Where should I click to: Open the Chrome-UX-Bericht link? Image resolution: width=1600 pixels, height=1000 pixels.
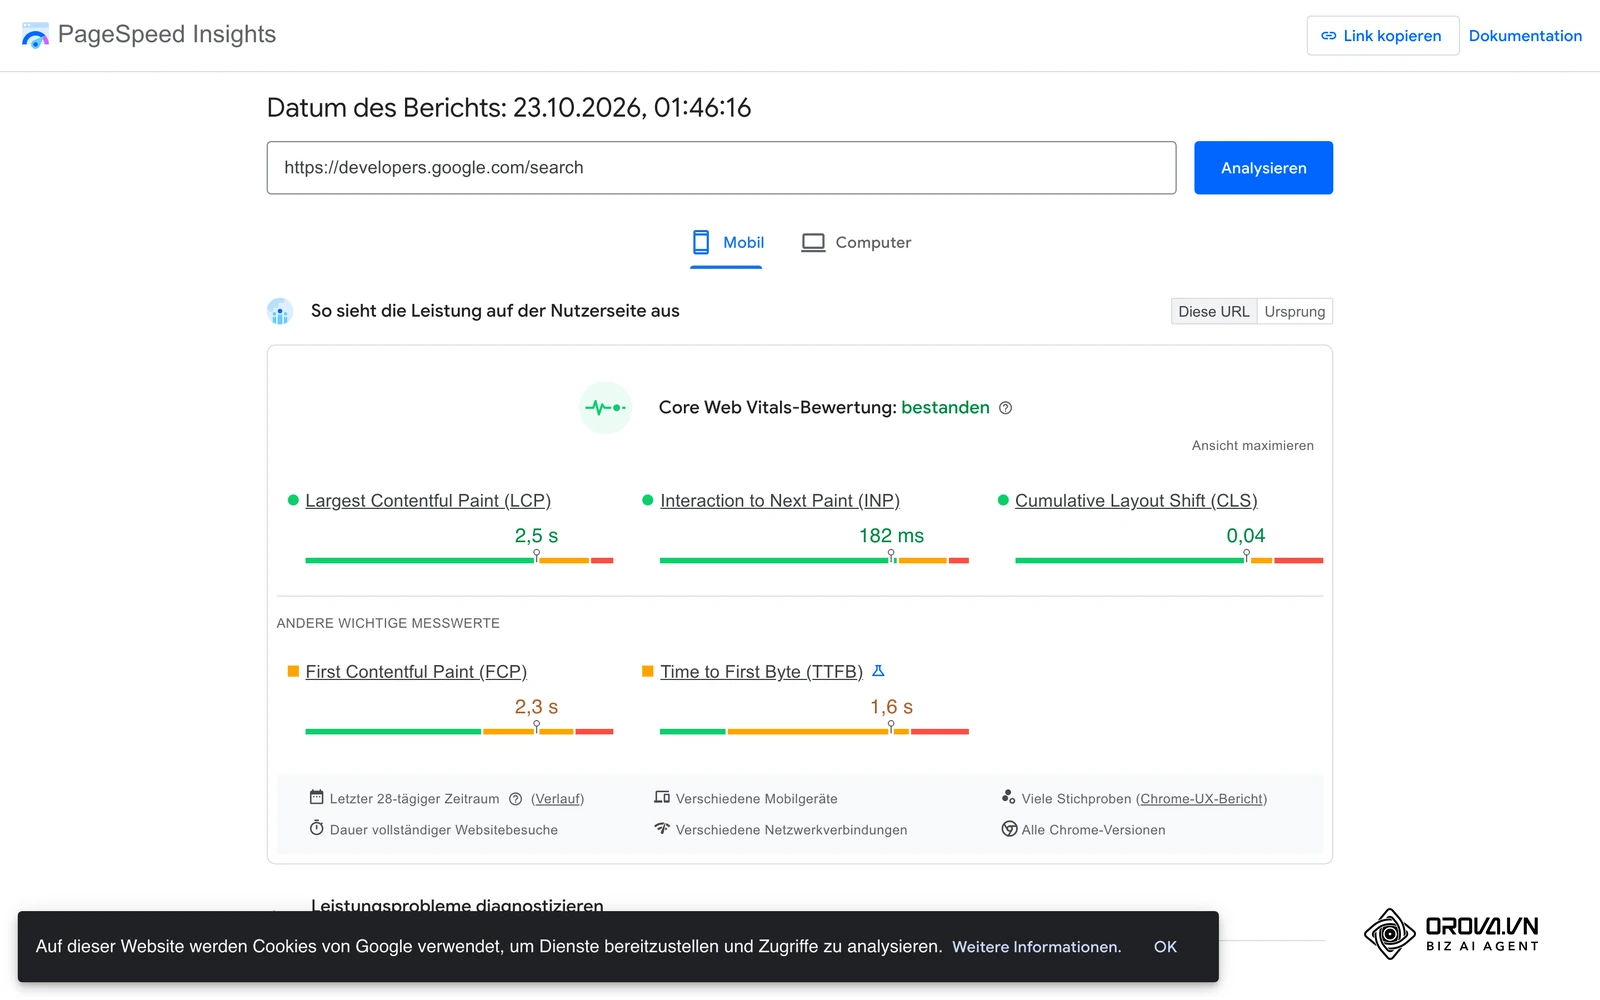[x=1201, y=799]
